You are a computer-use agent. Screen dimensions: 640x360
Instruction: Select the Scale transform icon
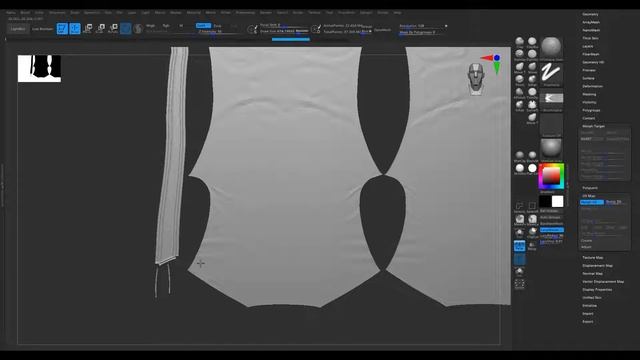(100, 29)
